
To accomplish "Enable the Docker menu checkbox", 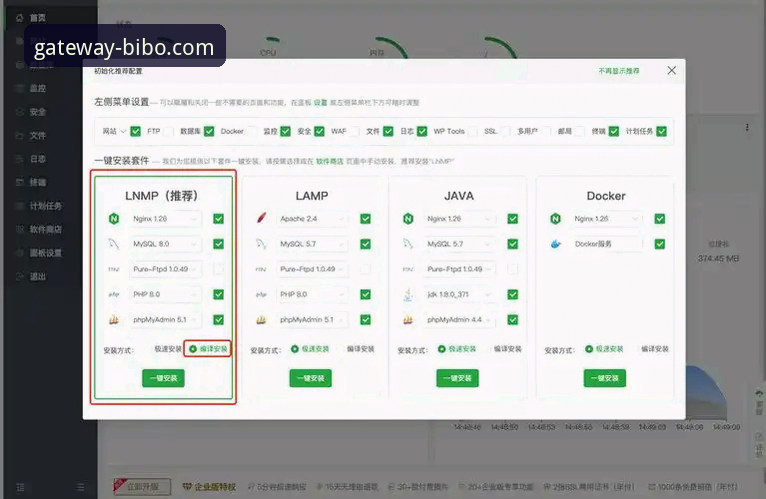I will tap(253, 131).
